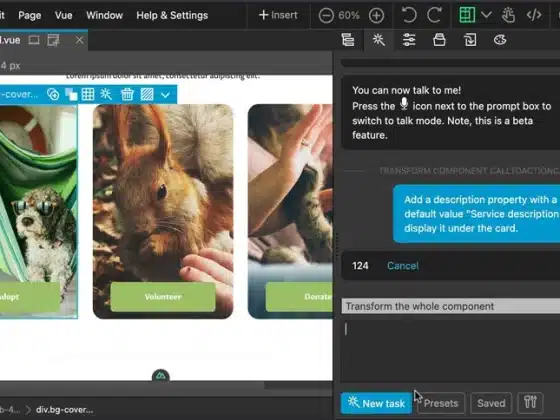Open the Saved prompts button
560x420 pixels.
pyautogui.click(x=491, y=403)
